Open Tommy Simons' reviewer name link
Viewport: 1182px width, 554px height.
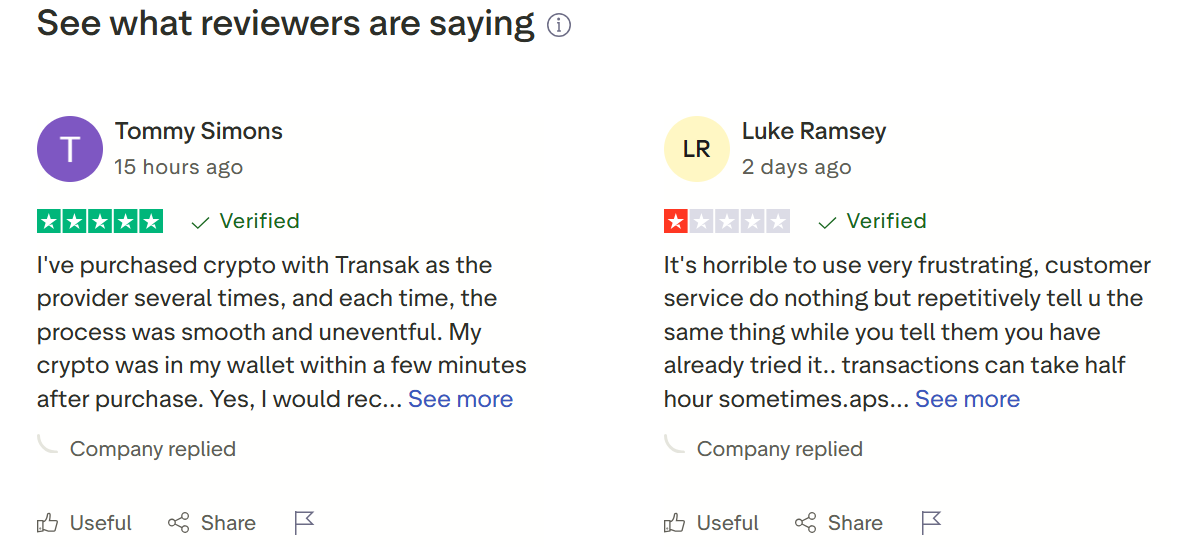(198, 131)
